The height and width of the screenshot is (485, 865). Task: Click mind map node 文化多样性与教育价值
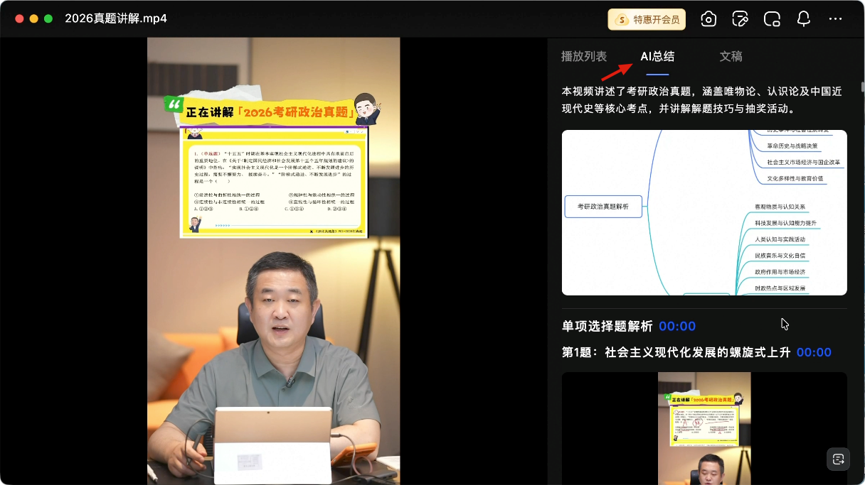pos(794,179)
